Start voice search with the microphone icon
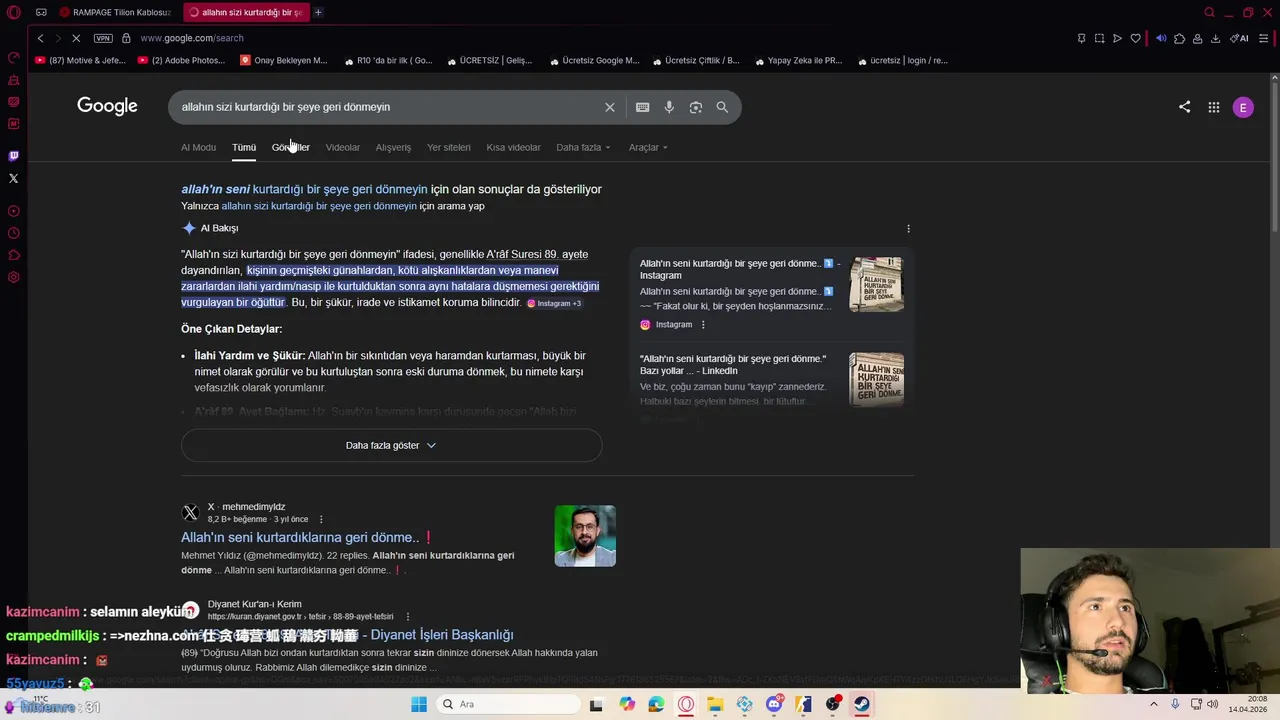 669,107
